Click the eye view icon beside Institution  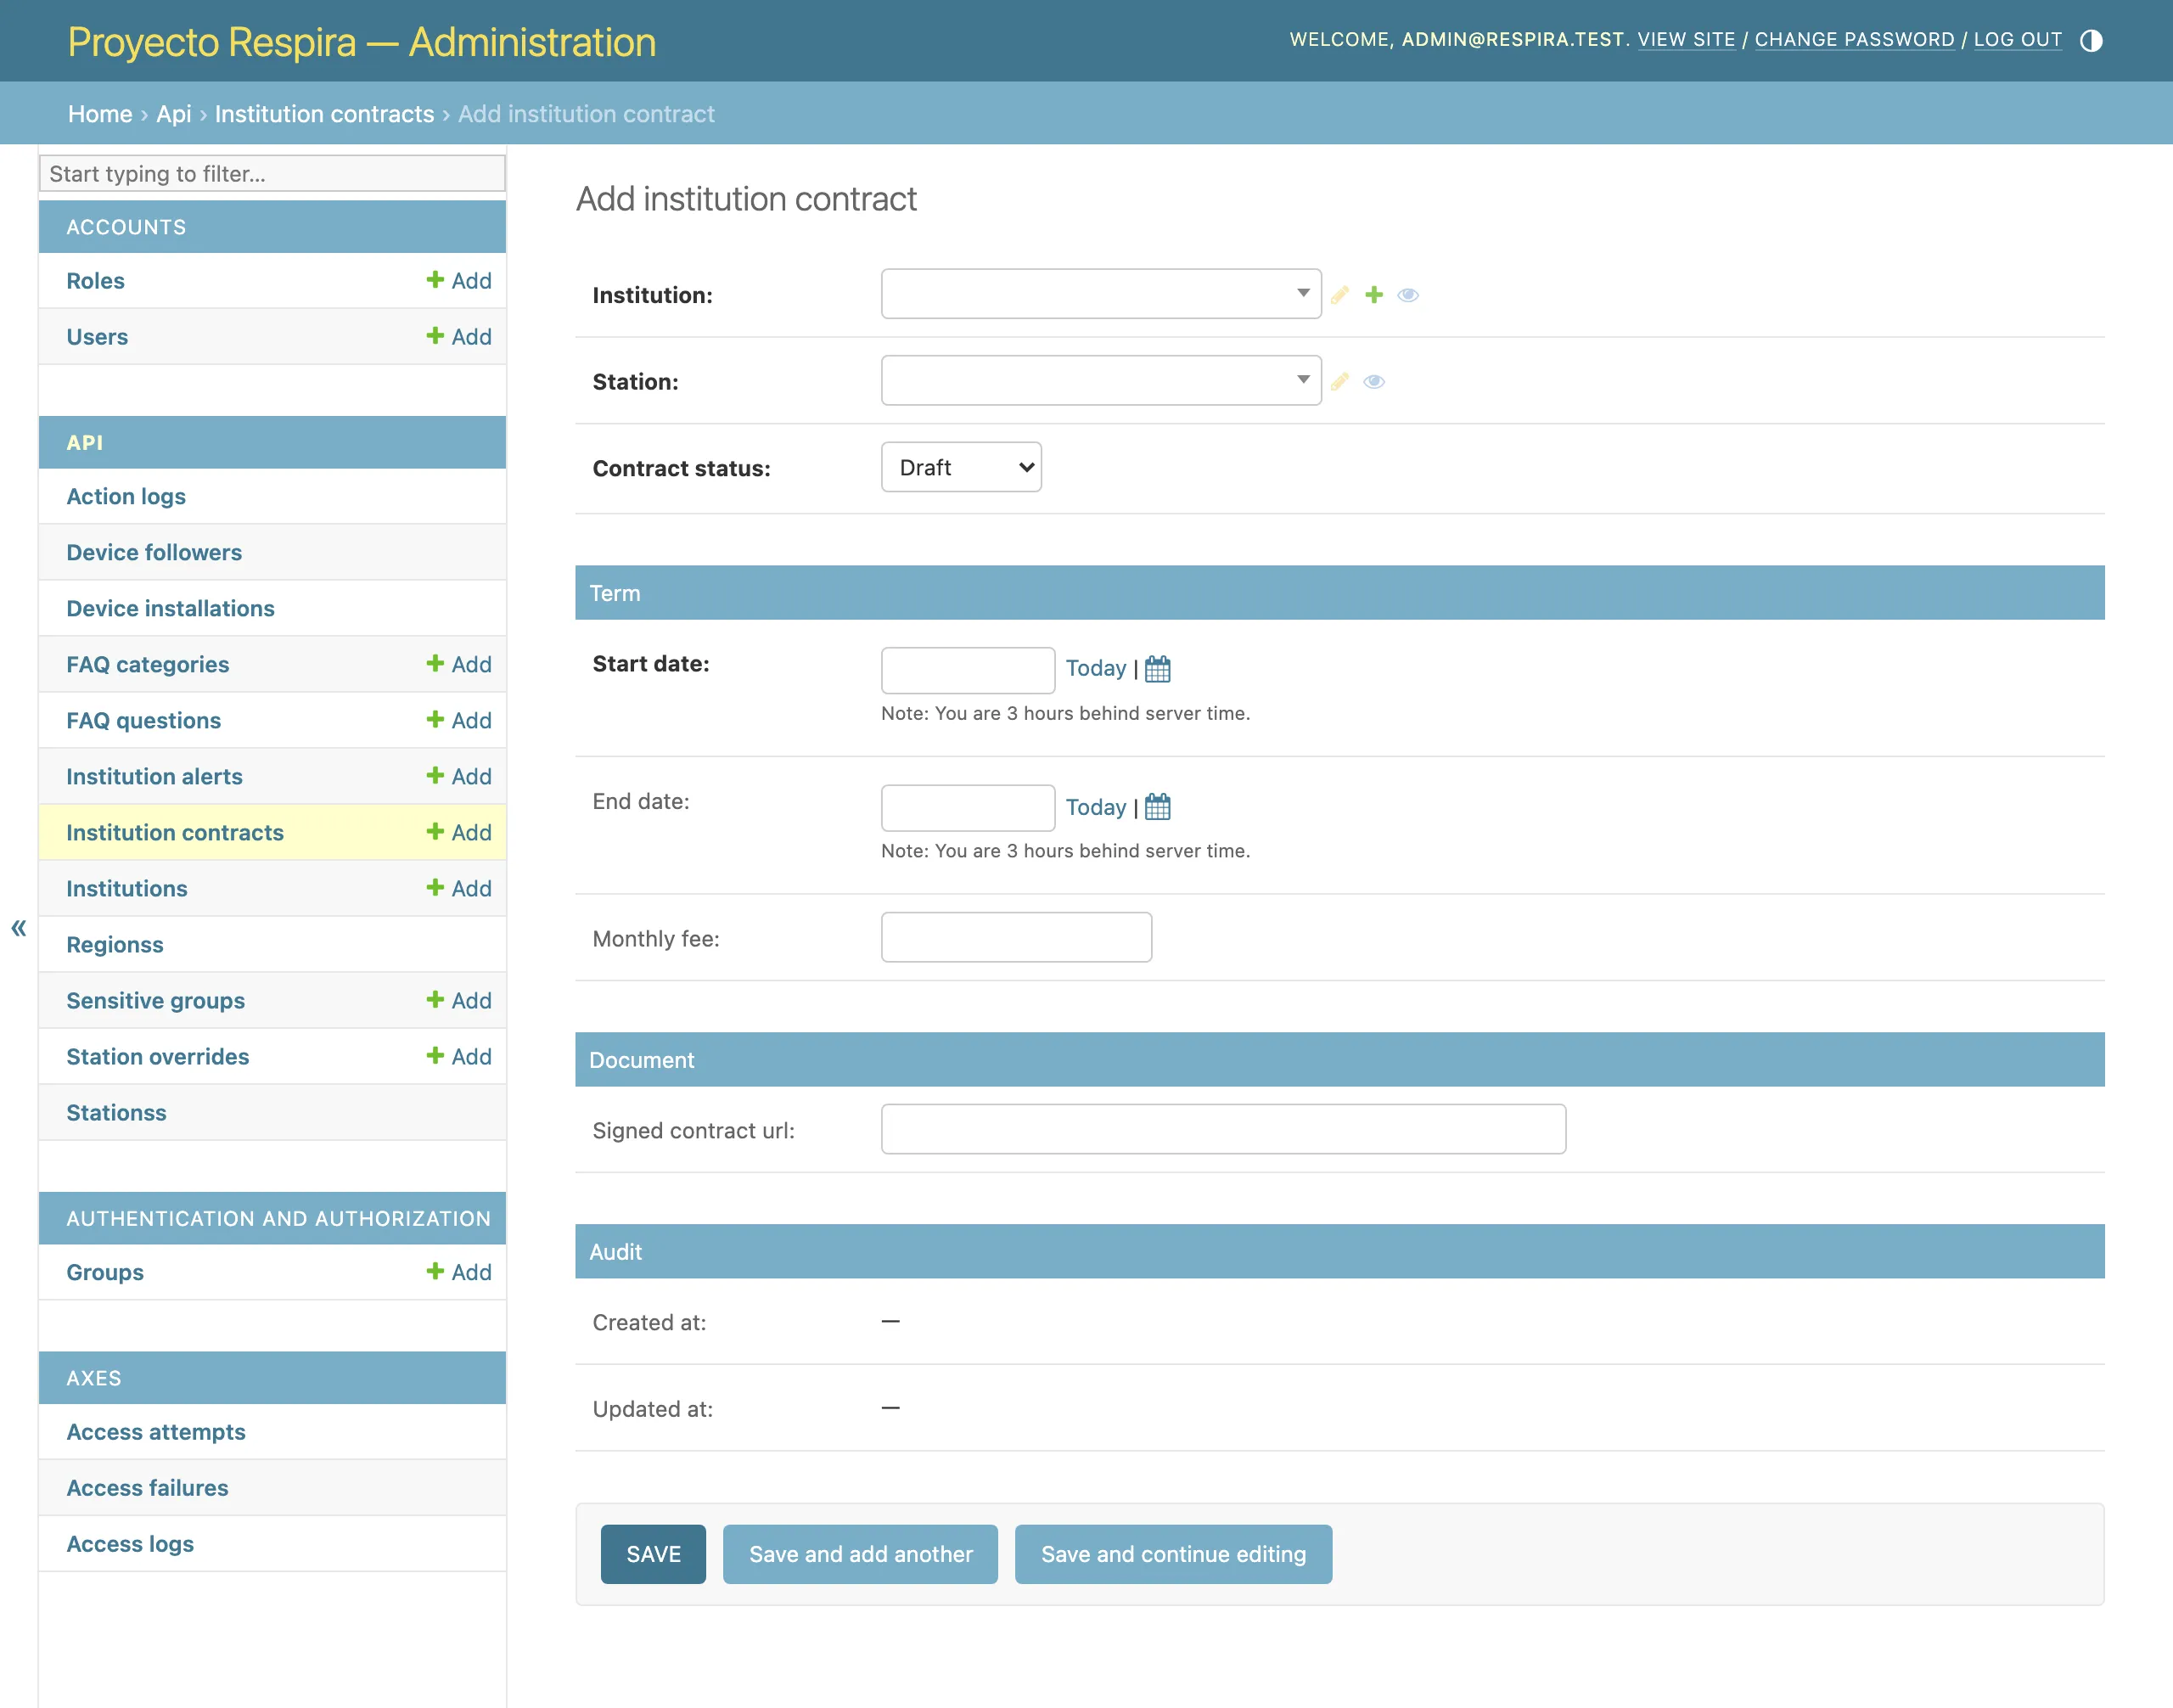point(1408,295)
